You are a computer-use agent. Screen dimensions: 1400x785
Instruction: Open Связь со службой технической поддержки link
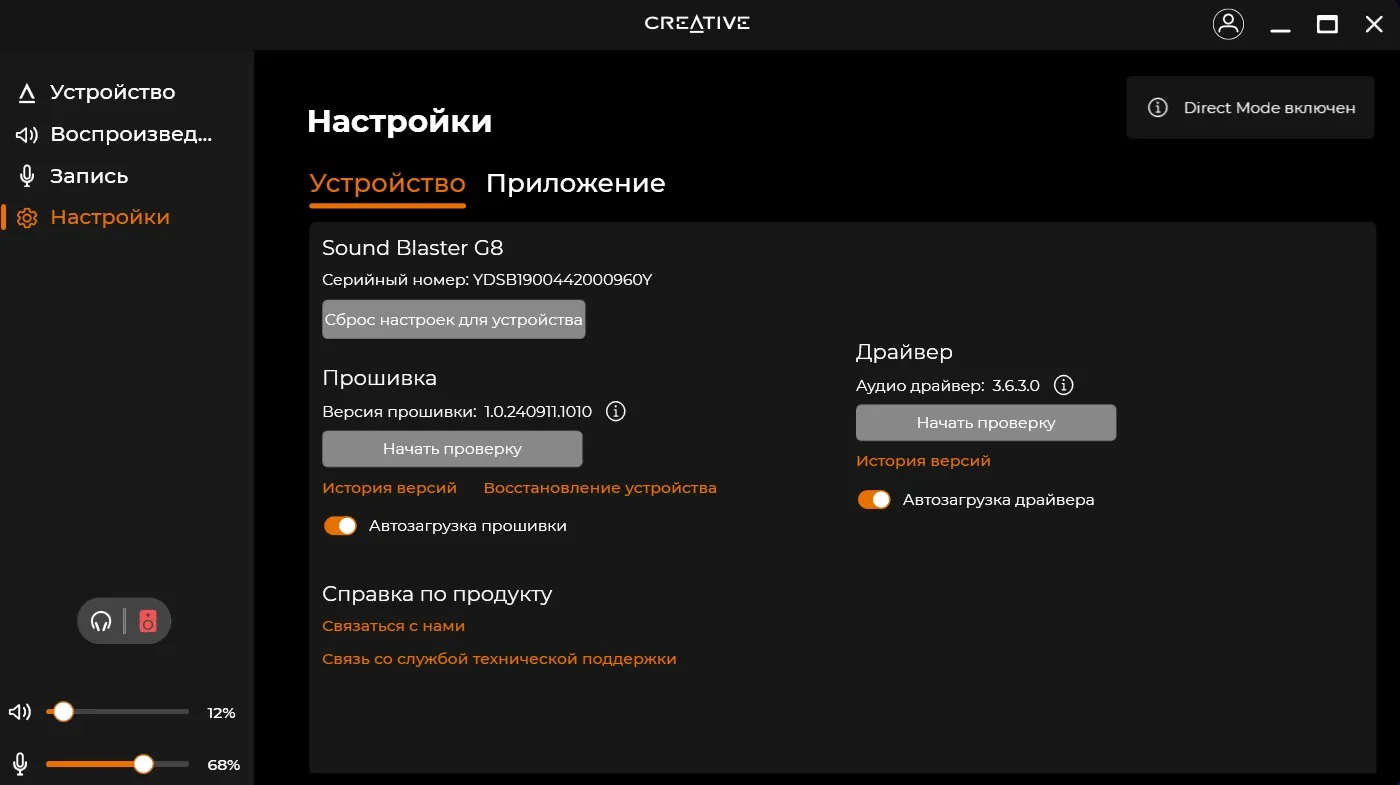499,659
